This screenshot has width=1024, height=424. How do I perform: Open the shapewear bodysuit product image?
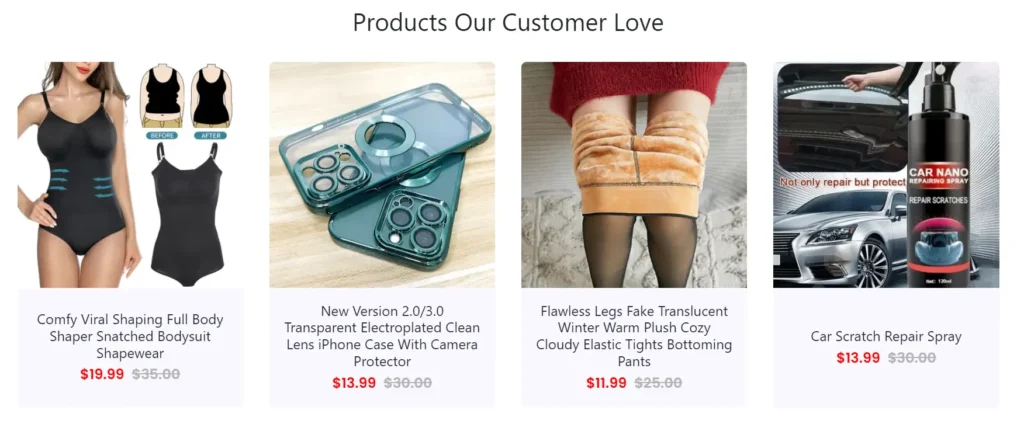131,174
